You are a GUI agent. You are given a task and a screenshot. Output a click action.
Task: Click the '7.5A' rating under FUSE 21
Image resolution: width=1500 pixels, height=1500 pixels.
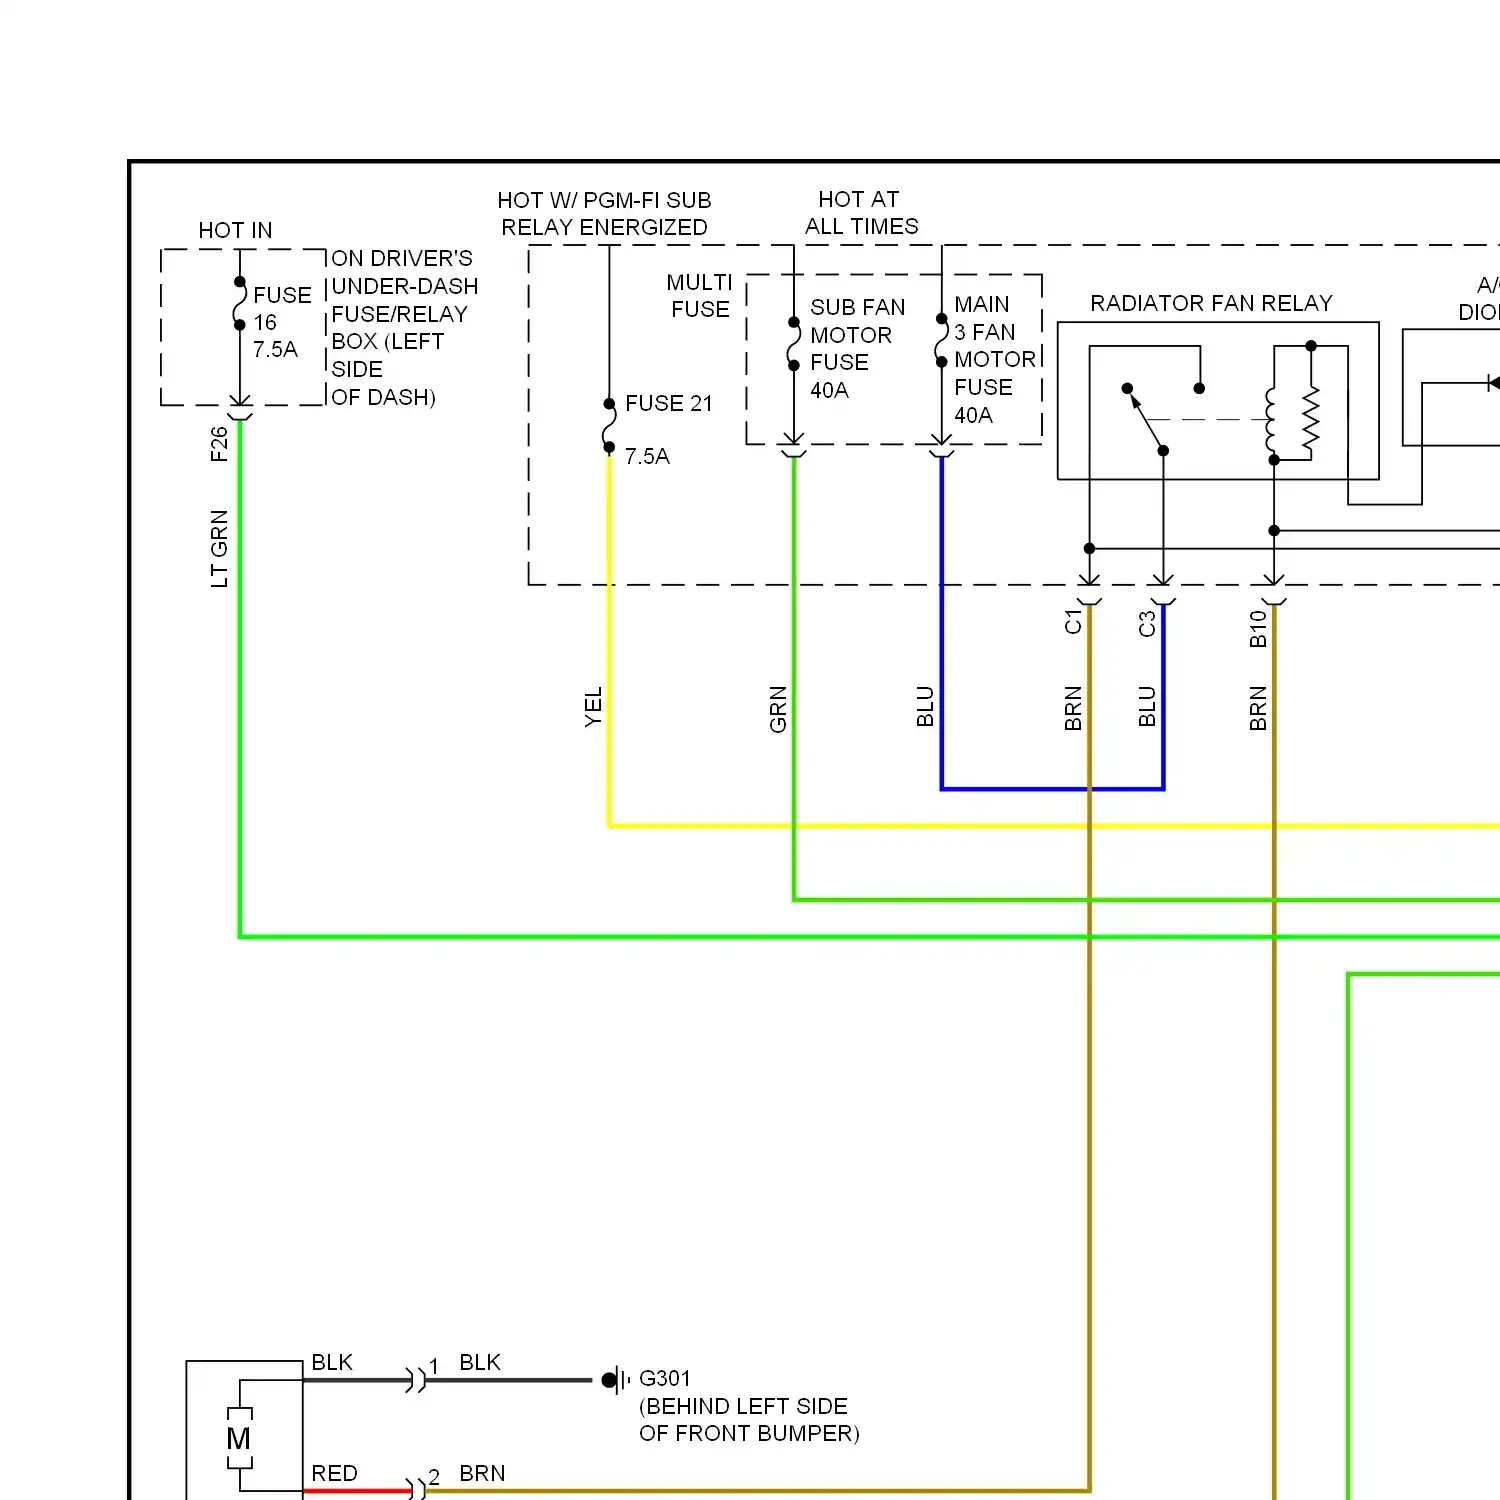coord(647,456)
